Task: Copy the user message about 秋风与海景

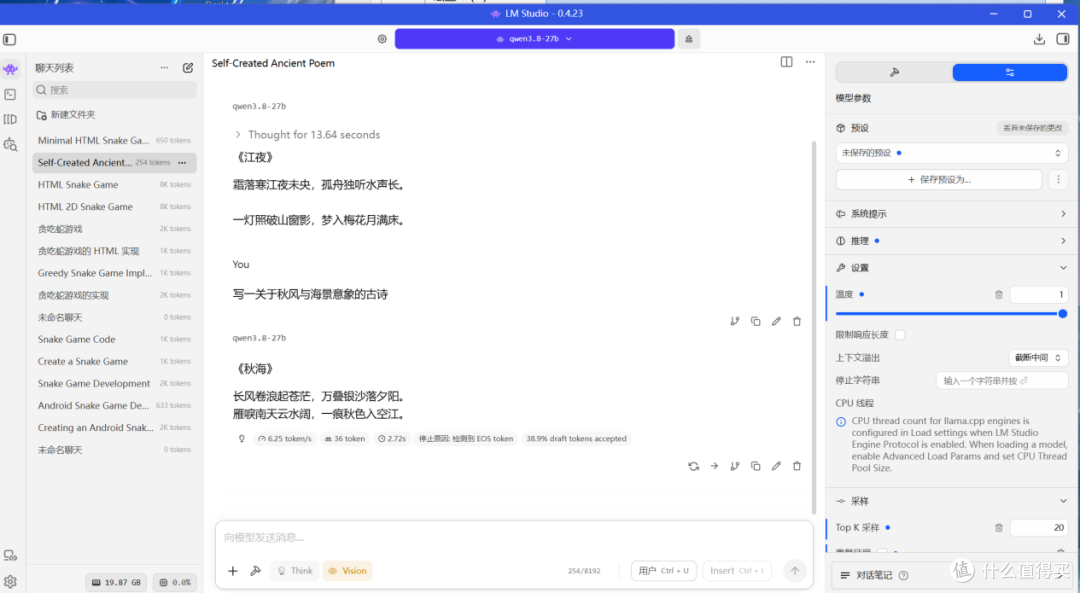Action: pyautogui.click(x=756, y=322)
